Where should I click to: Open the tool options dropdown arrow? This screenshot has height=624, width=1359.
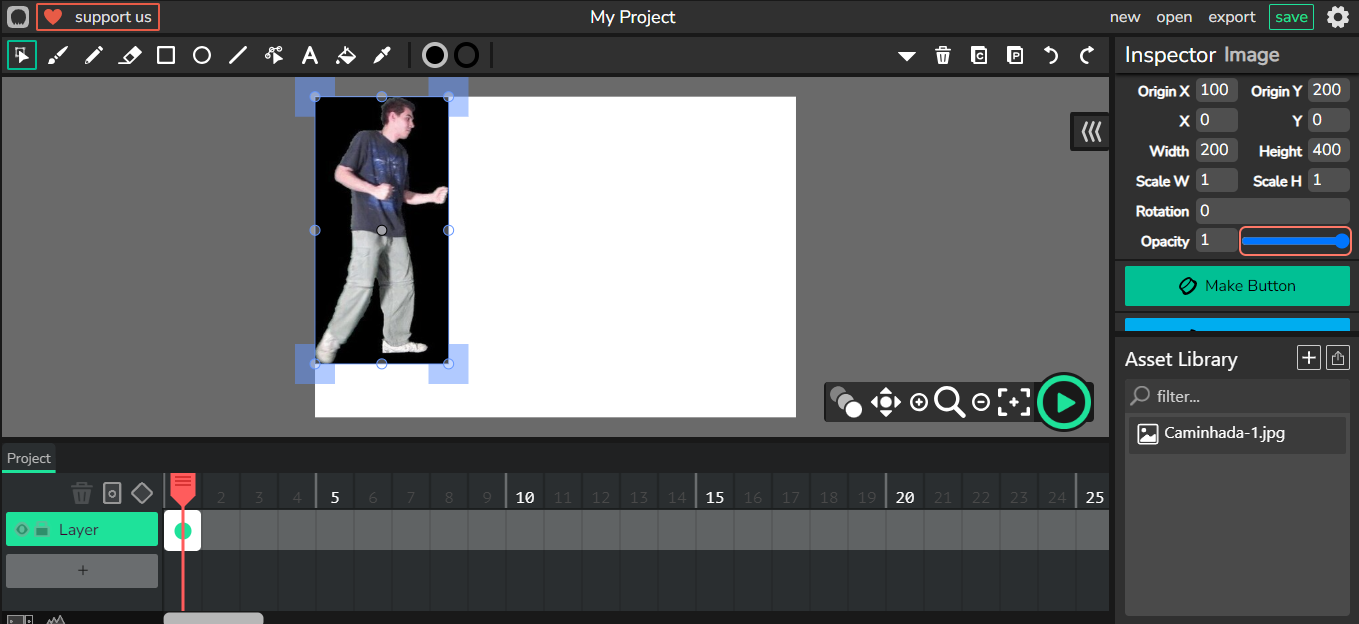(x=907, y=56)
